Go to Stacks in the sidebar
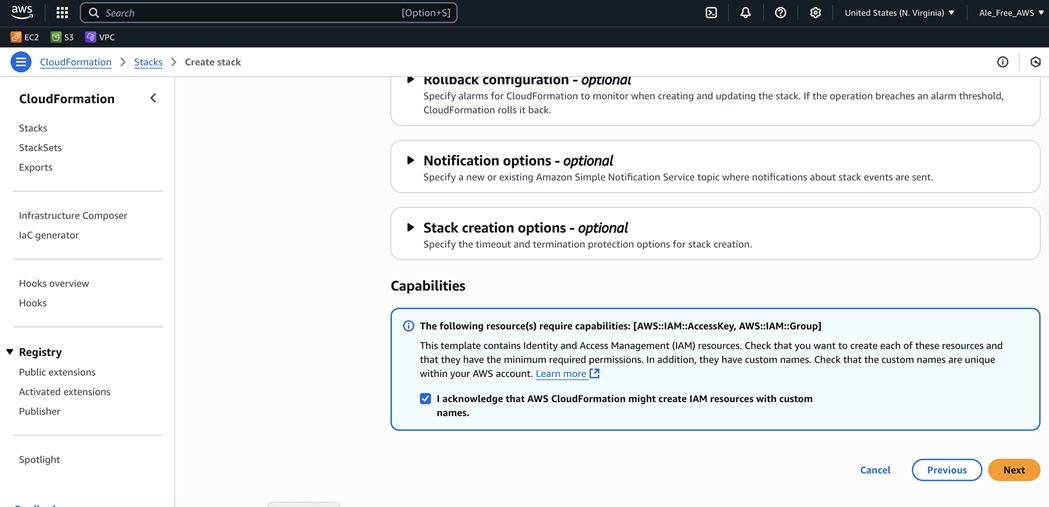 click(33, 128)
